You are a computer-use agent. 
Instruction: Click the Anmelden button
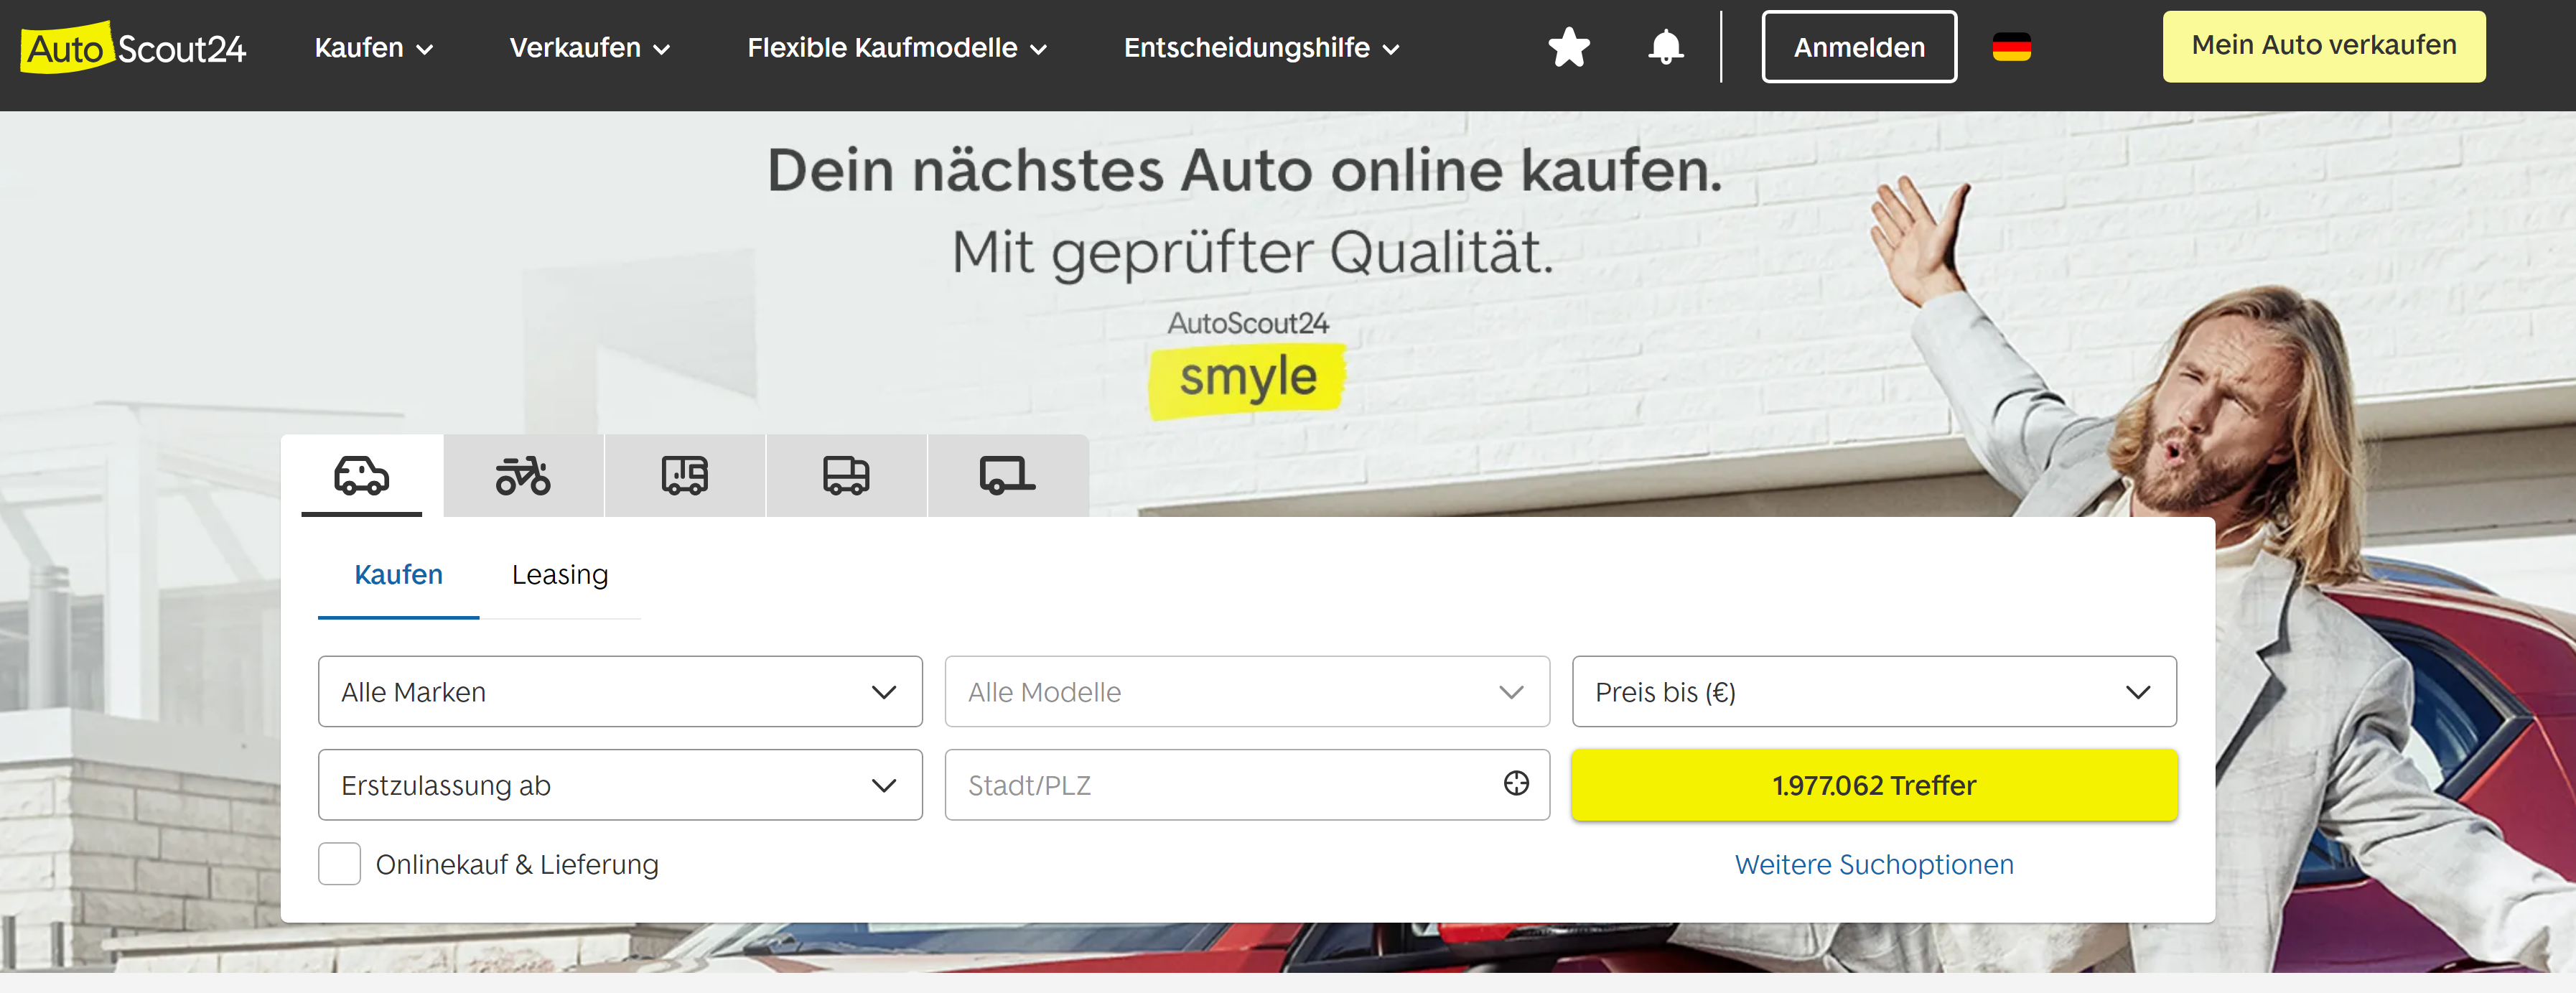(1859, 47)
